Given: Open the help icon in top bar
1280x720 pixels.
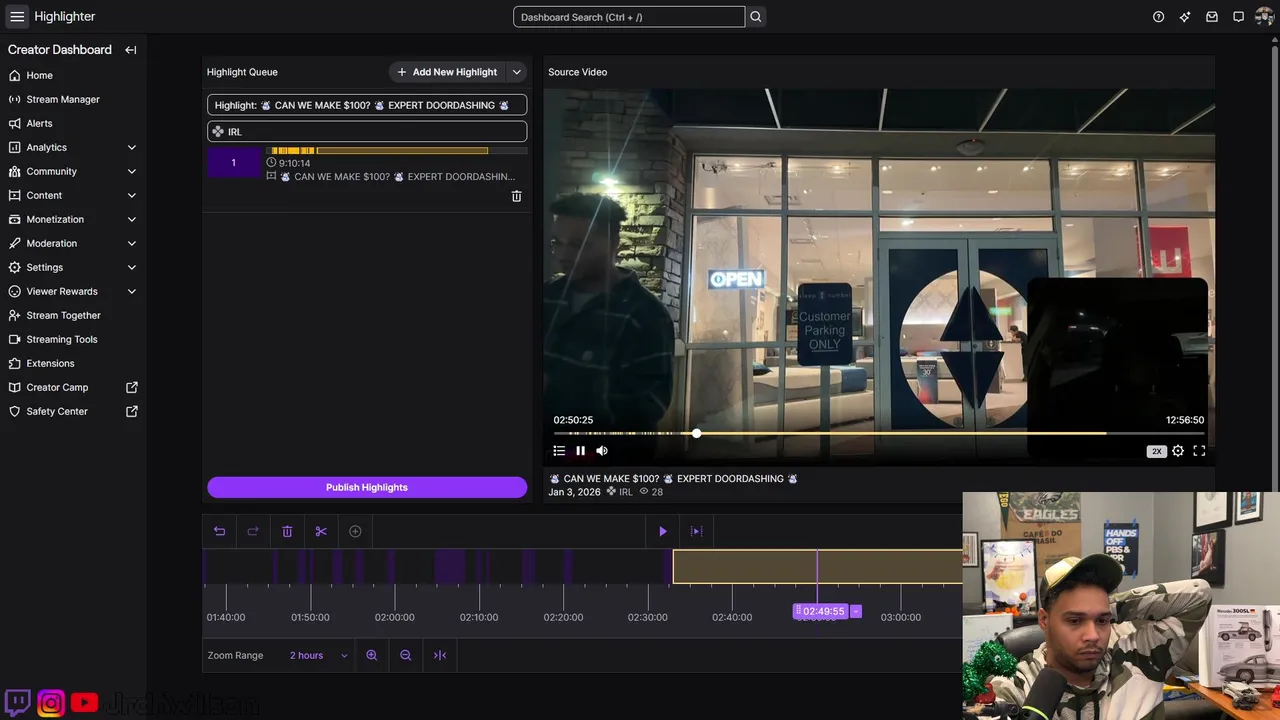Looking at the screenshot, I should 1158,17.
